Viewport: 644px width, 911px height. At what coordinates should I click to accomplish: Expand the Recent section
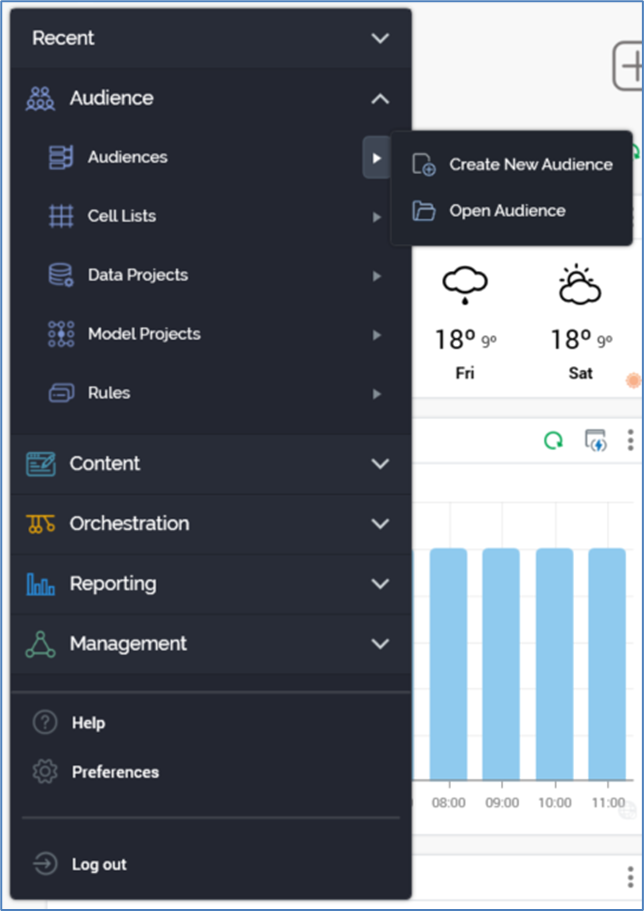point(380,38)
